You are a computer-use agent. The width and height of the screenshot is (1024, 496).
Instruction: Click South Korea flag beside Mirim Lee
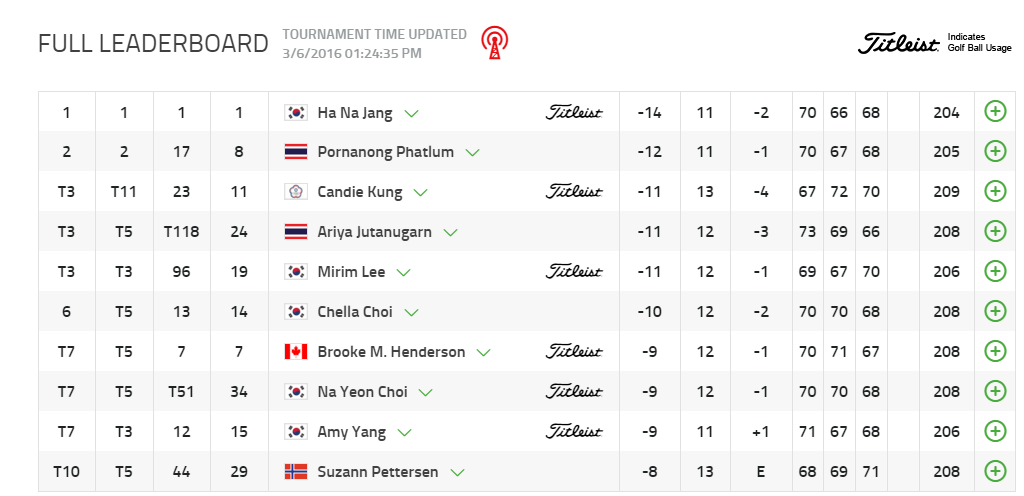[x=295, y=271]
